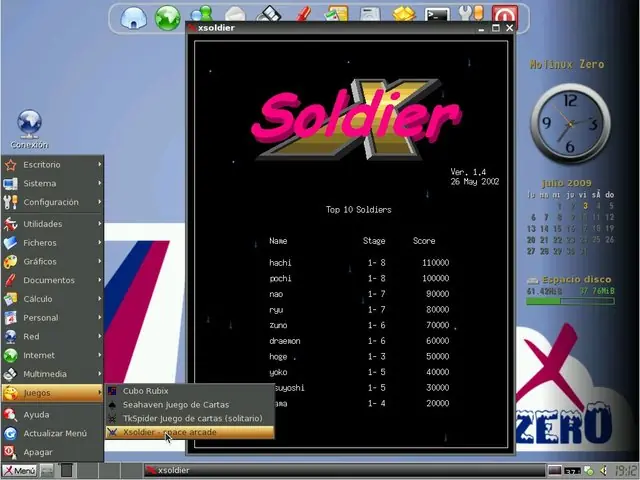Expand the Gráficos submenu arrow
Image resolution: width=640 pixels, height=480 pixels.
[x=99, y=261]
